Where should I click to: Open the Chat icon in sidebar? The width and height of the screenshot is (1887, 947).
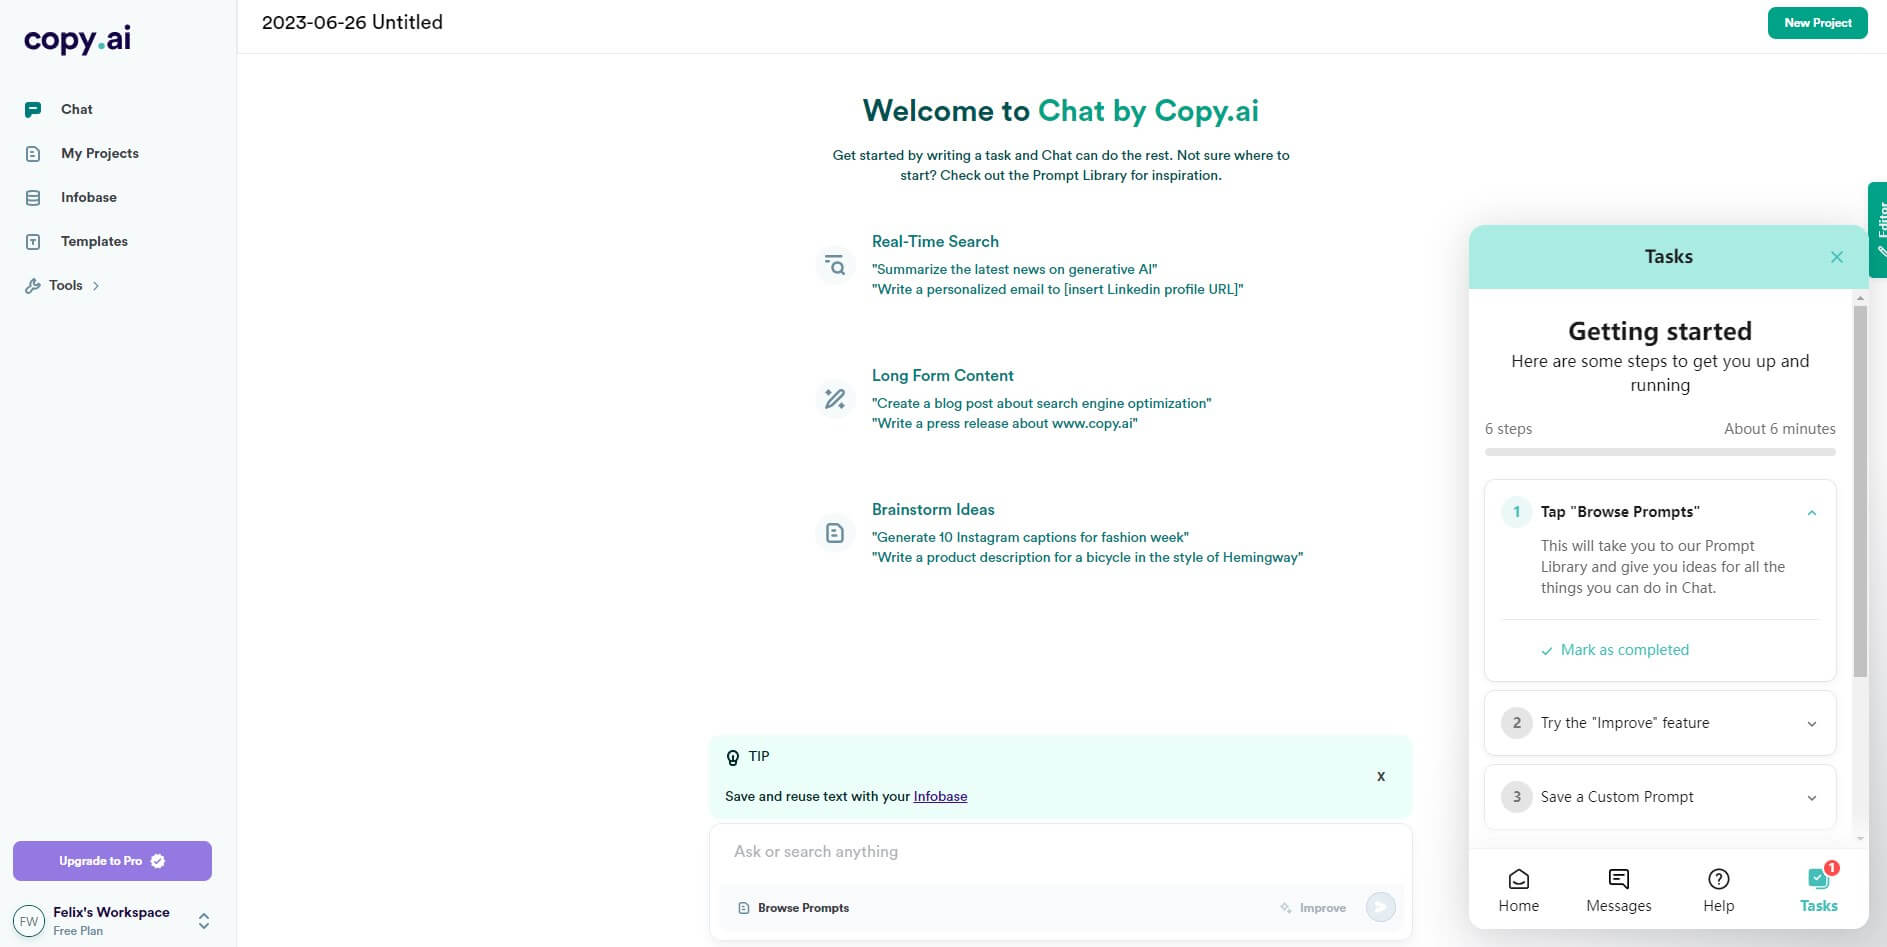(x=33, y=110)
